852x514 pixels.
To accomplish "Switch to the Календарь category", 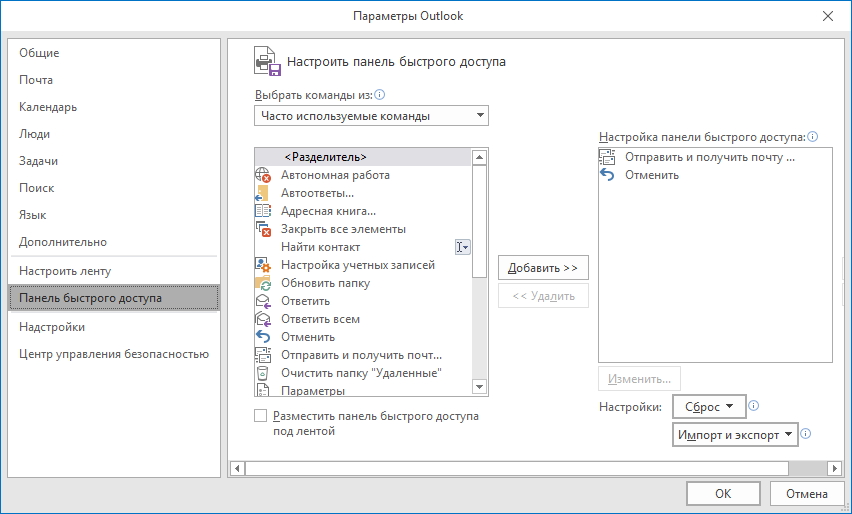I will coord(114,107).
